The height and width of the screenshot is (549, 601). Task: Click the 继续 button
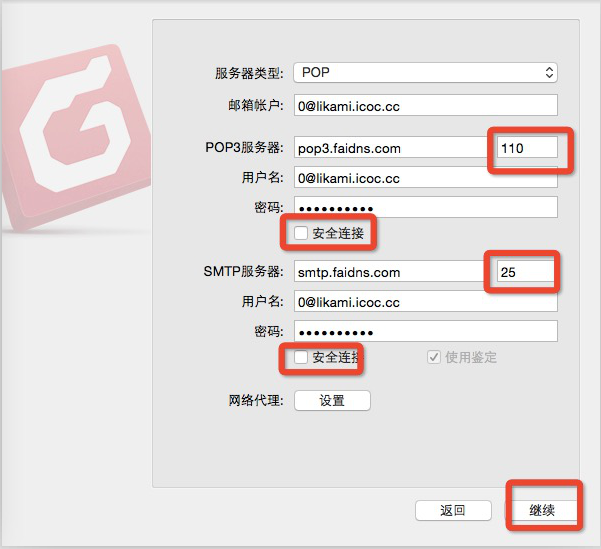coord(542,510)
